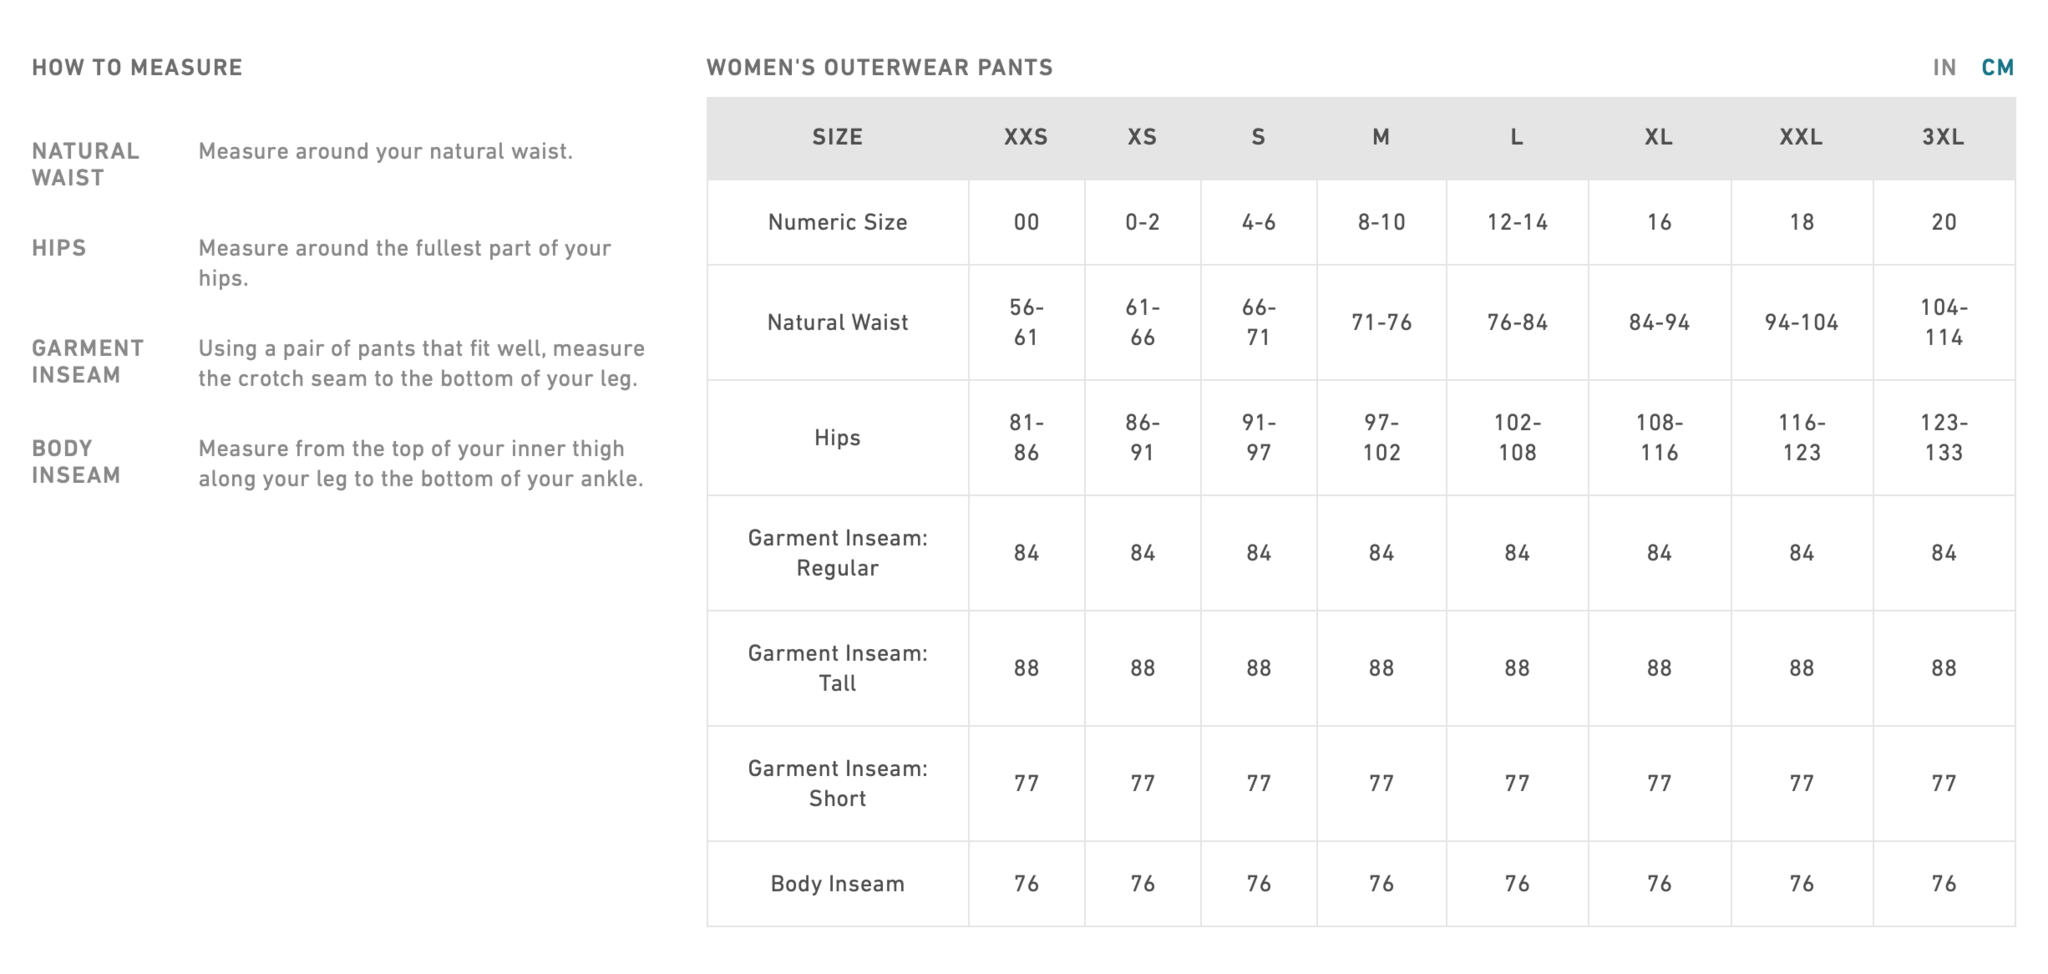The width and height of the screenshot is (2048, 974).
Task: Click the L size numeric value 12-14
Action: coord(1517,222)
